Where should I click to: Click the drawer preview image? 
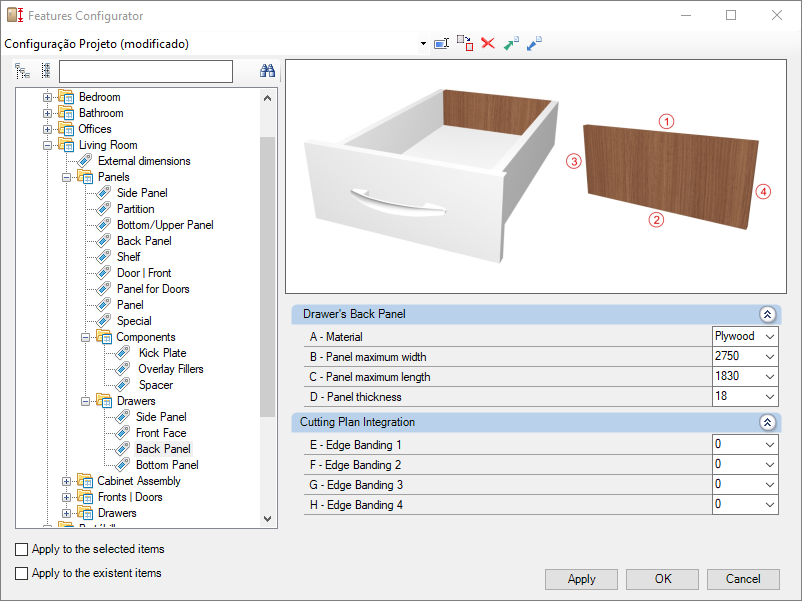click(536, 176)
